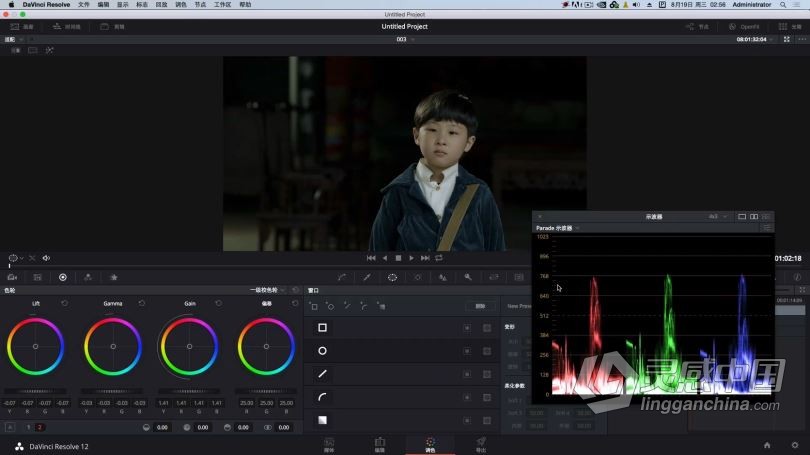This screenshot has width=810, height=455.
Task: Open the Qualifier eyedropper palette
Action: click(x=367, y=277)
